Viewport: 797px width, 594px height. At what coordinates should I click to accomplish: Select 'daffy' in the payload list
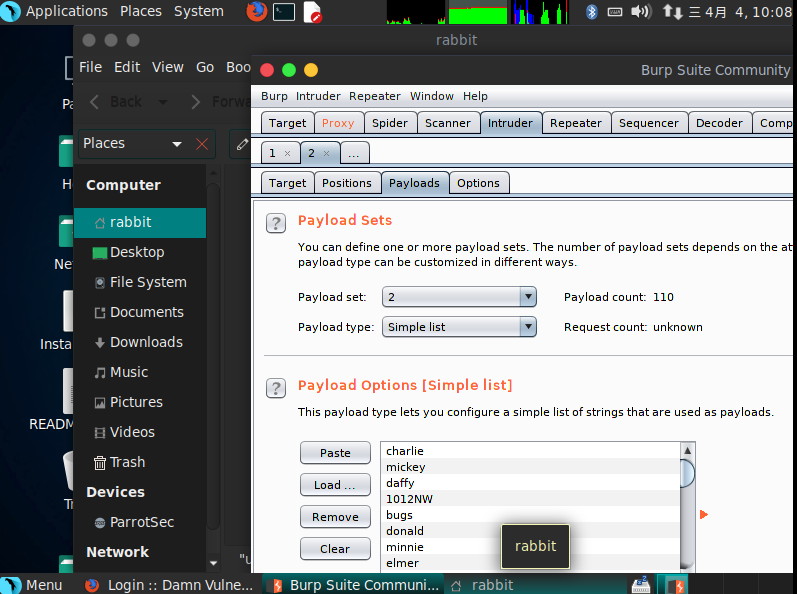pyautogui.click(x=400, y=483)
